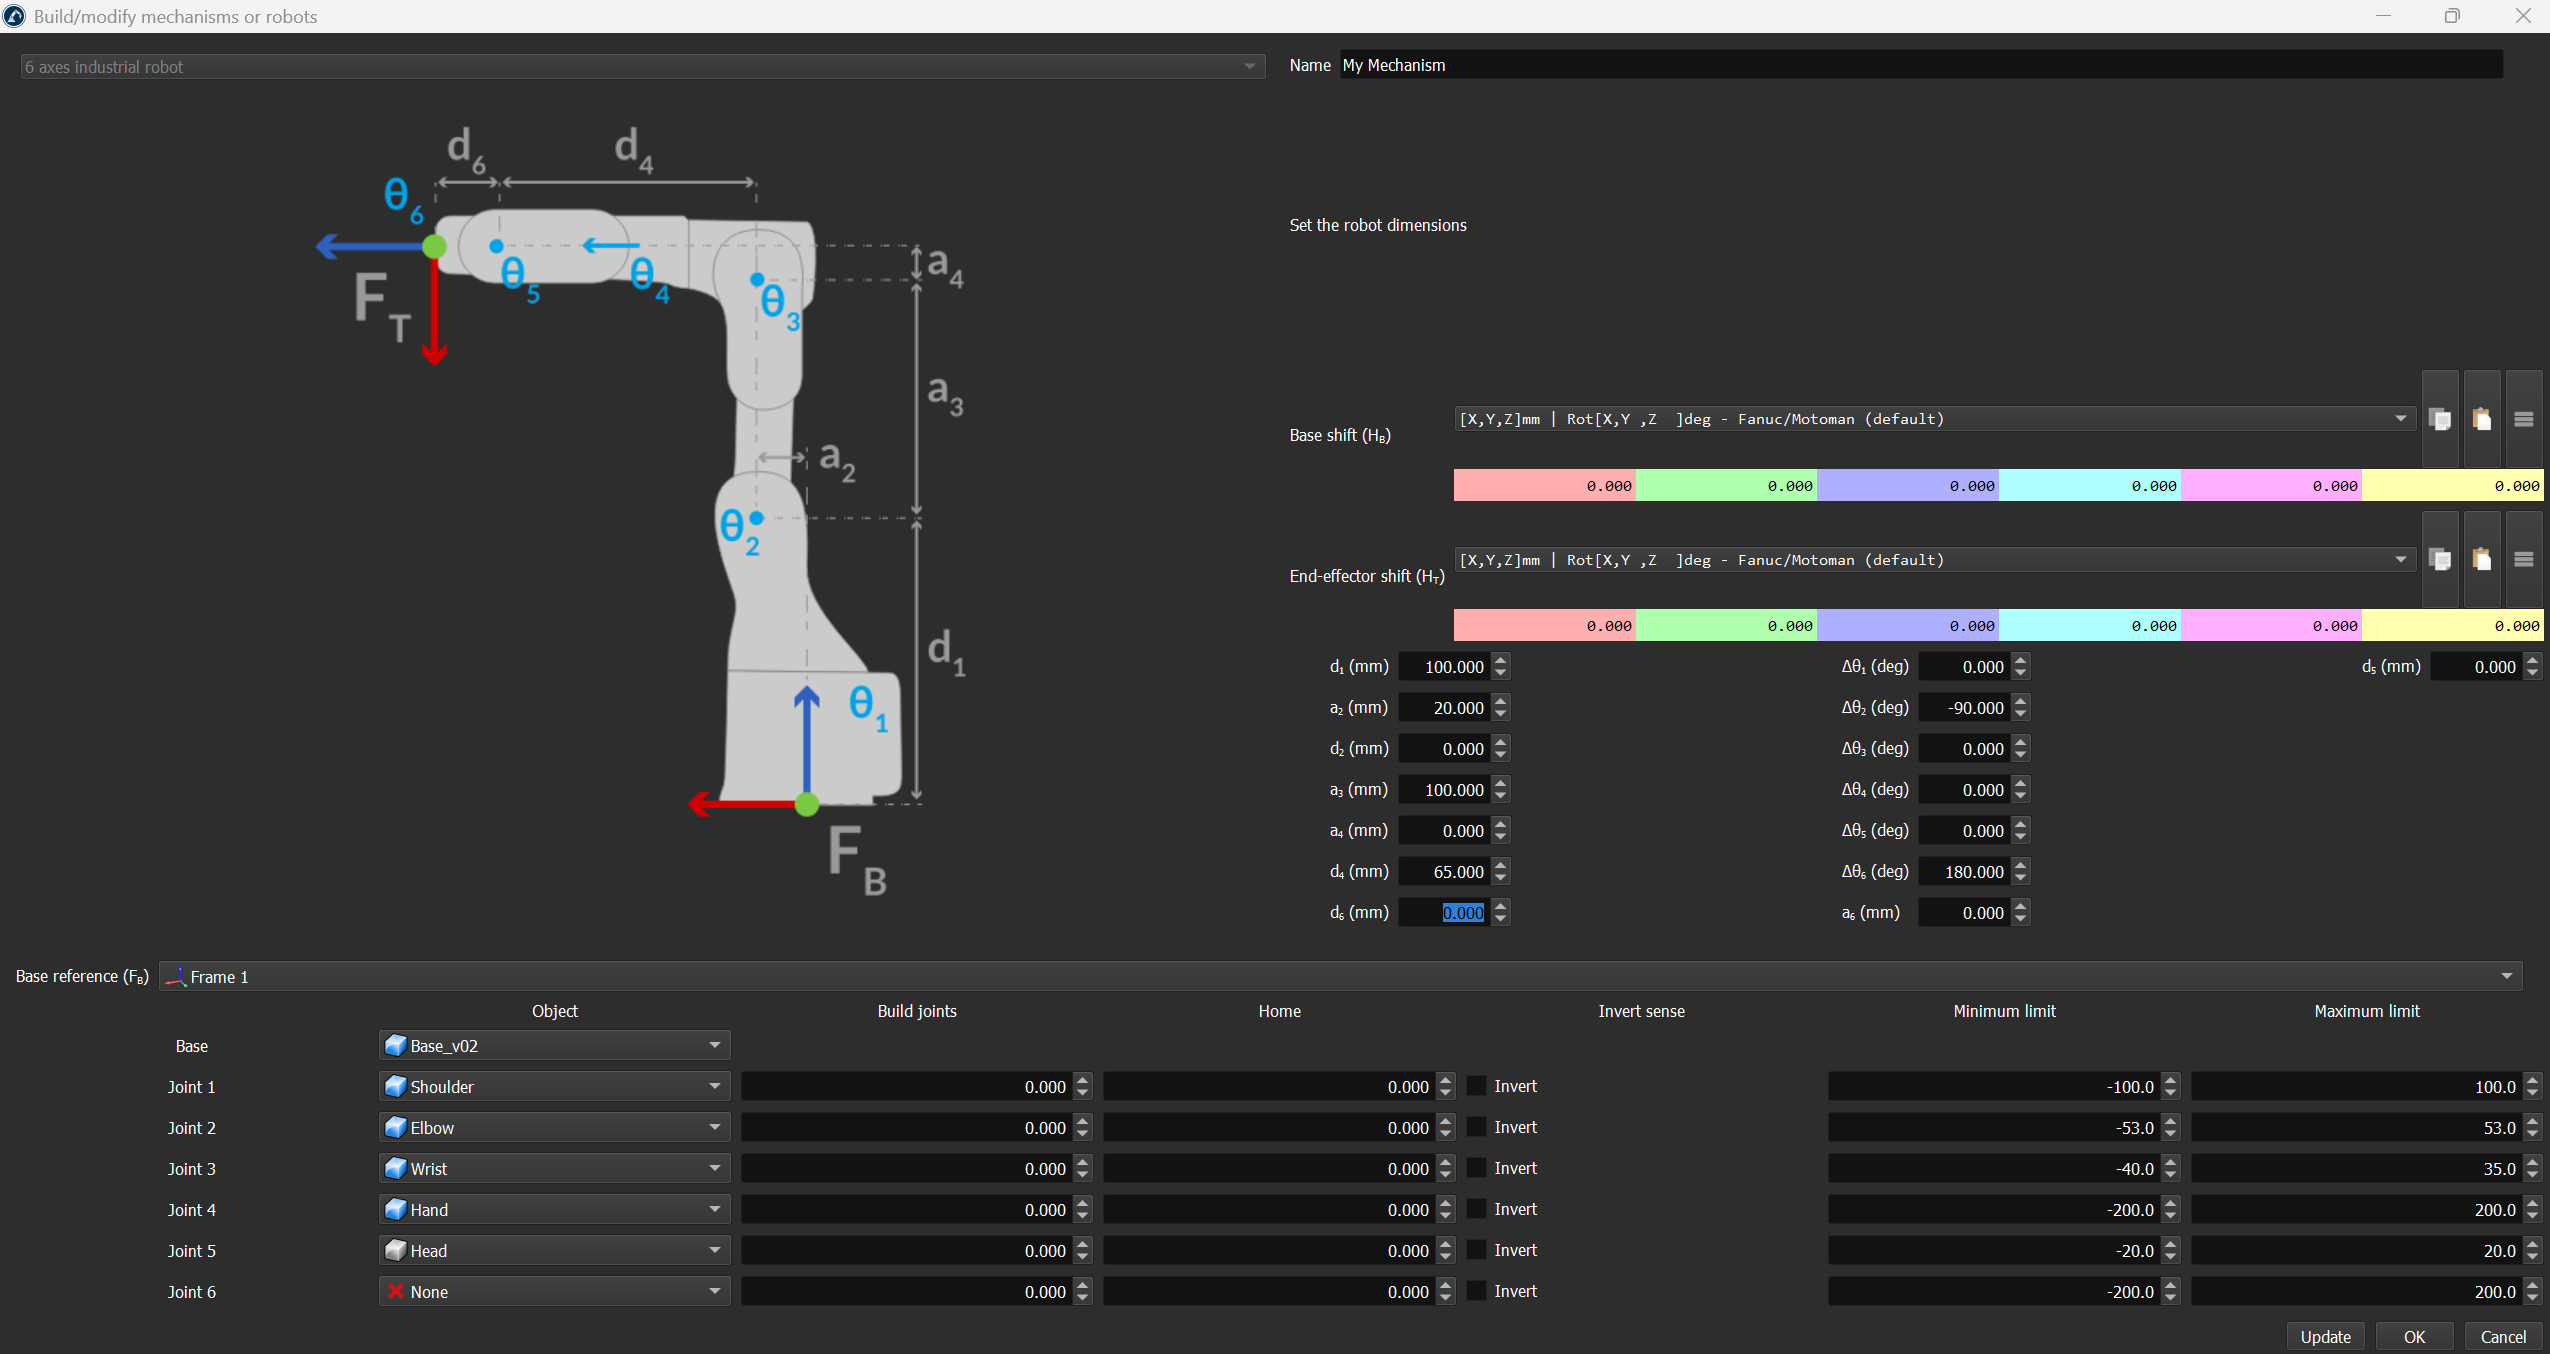
Task: Expand the Base reference Frame 1 dropdown
Action: pyautogui.click(x=2506, y=976)
